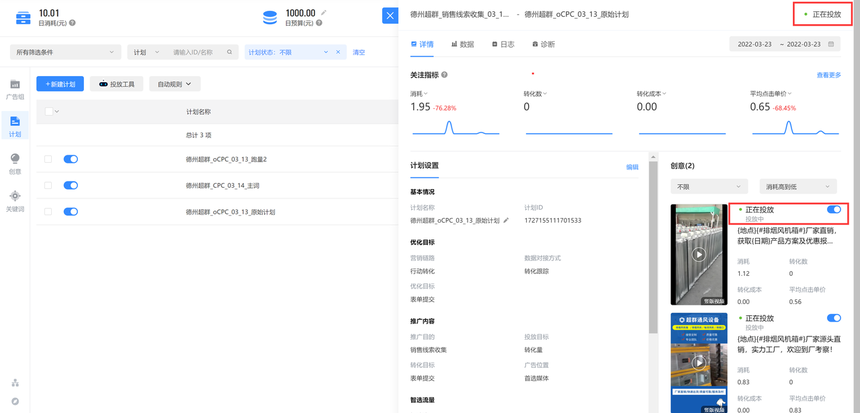Remove the 计划状态 filter with its X
This screenshot has width=860, height=413.
click(x=338, y=52)
